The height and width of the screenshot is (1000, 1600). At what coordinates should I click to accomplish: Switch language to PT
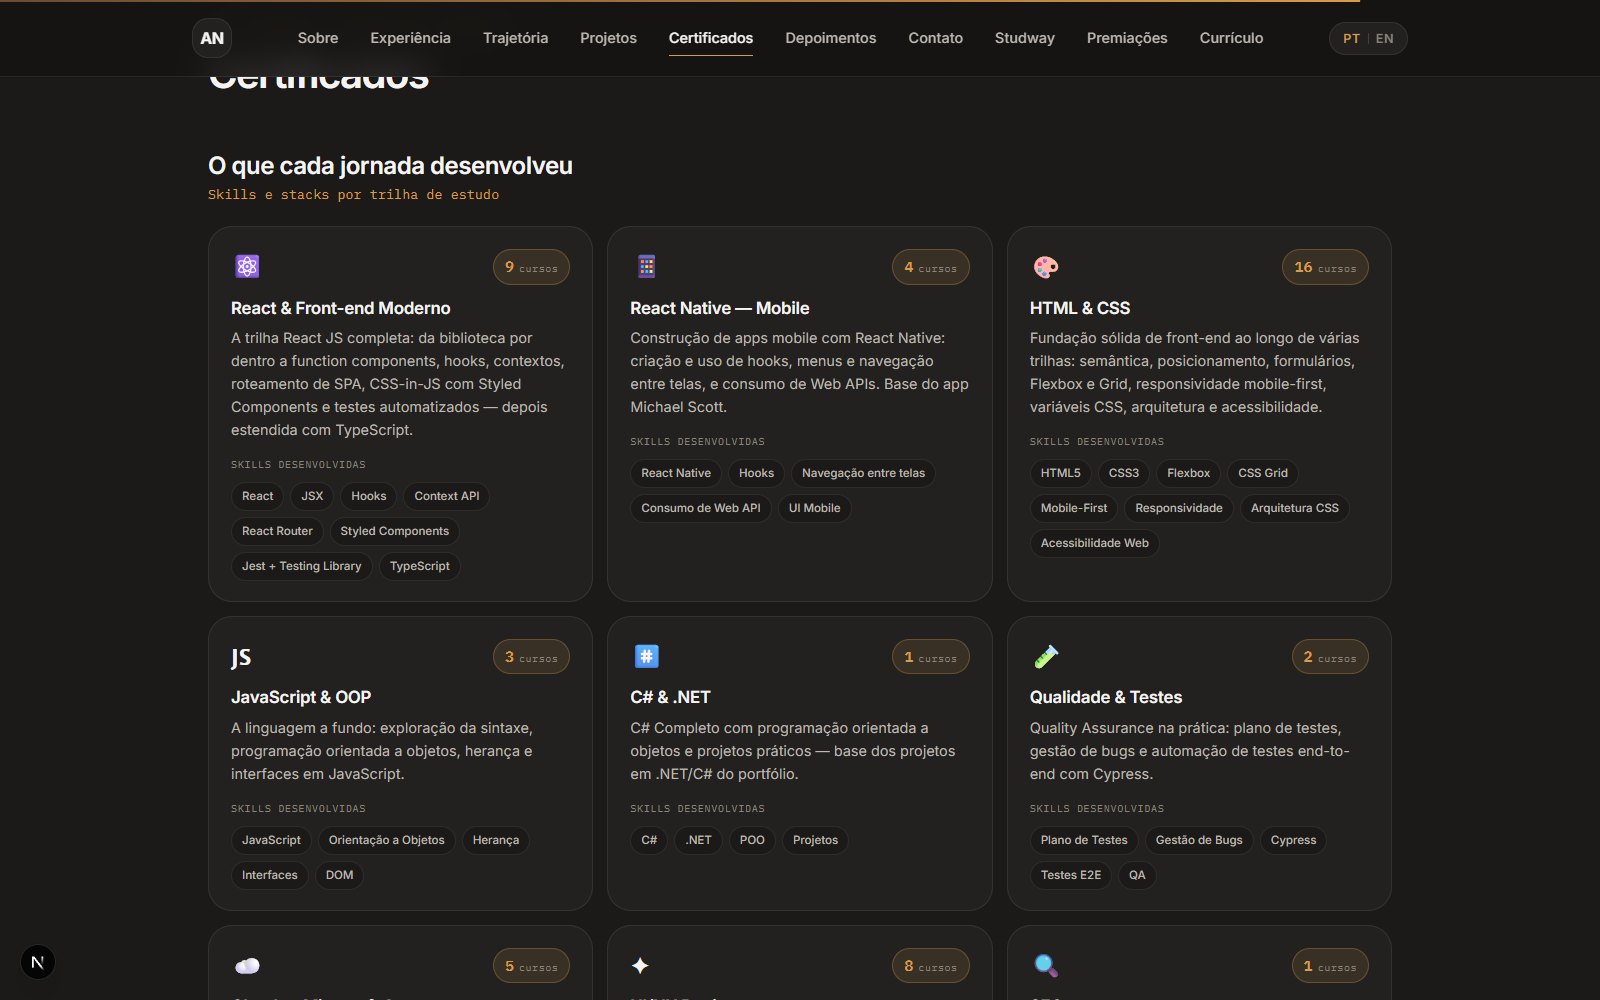1351,38
